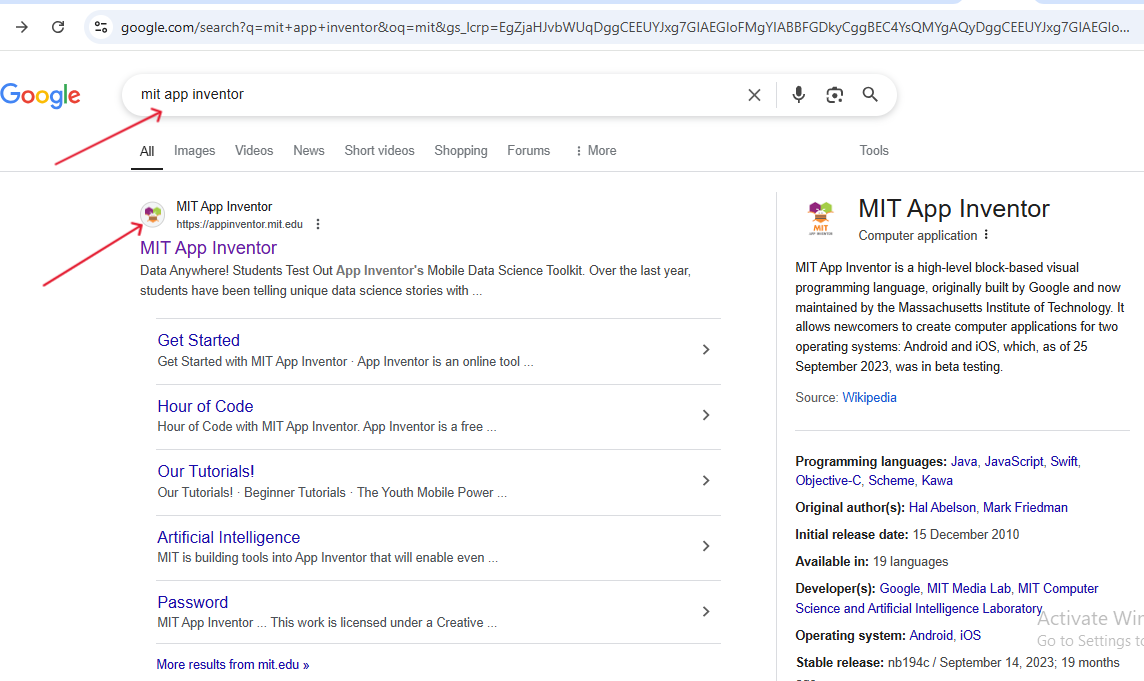Open Mark Friedman author link
This screenshot has height=681, width=1144.
[x=1025, y=507]
